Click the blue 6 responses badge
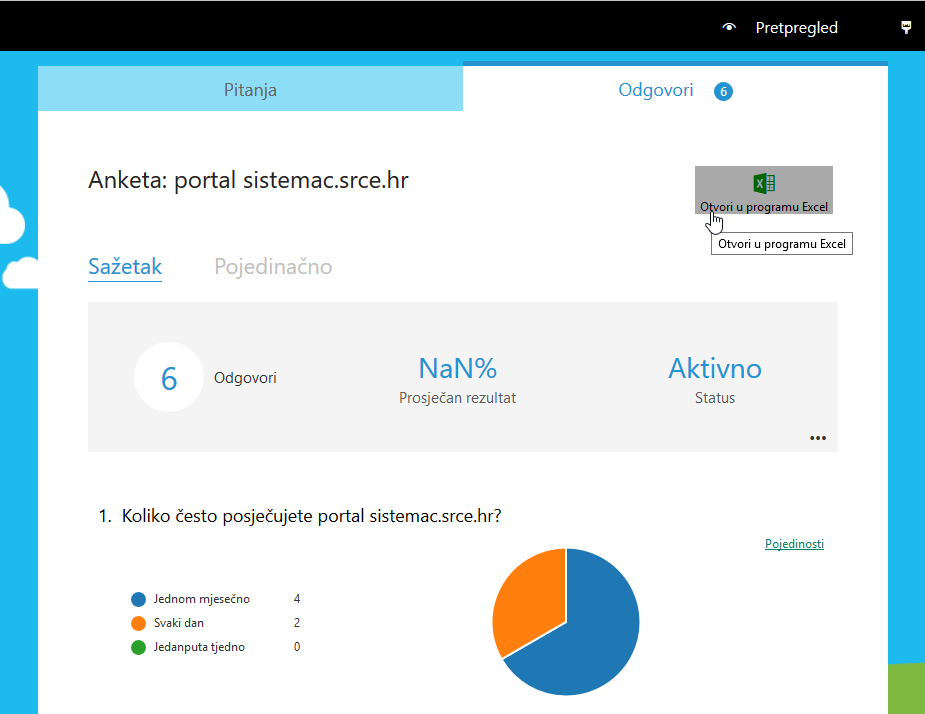The width and height of the screenshot is (925, 714). (723, 91)
